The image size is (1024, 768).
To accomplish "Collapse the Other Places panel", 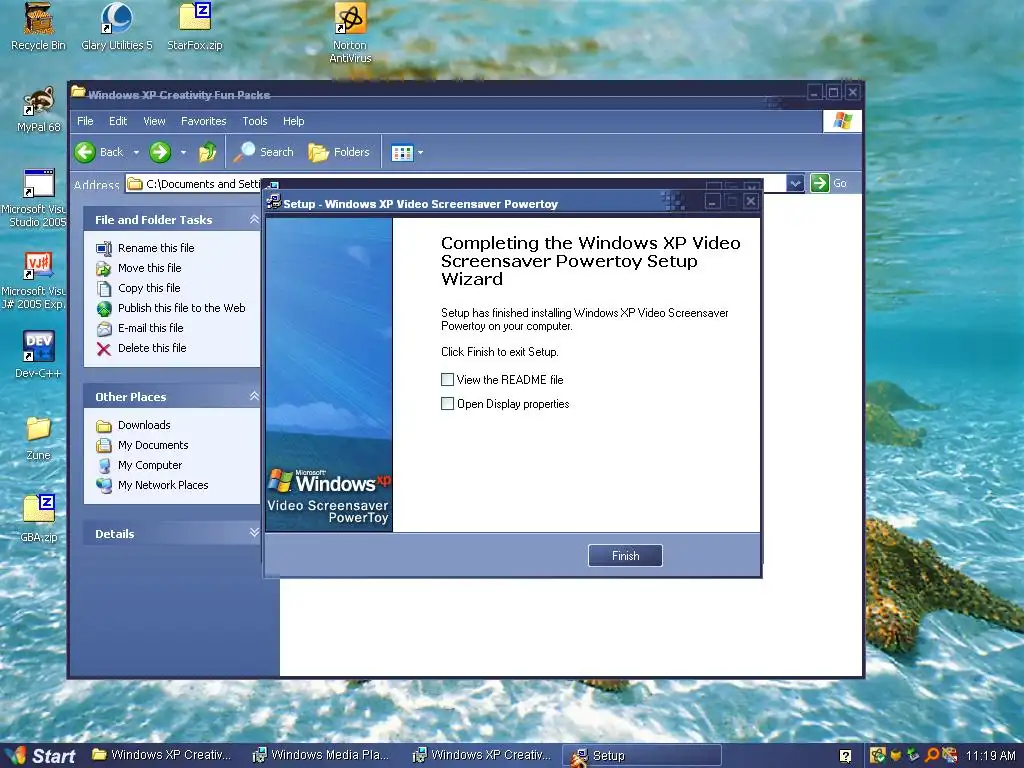I will click(x=254, y=396).
